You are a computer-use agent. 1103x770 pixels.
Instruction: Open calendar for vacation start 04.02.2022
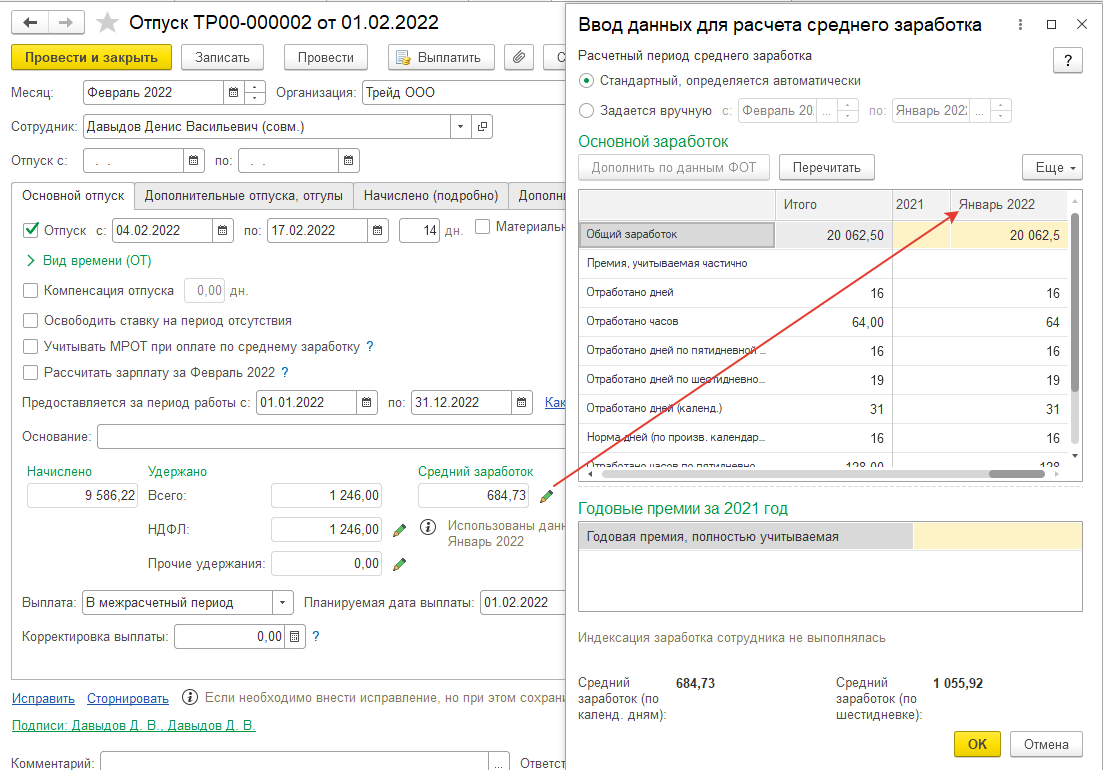[222, 231]
